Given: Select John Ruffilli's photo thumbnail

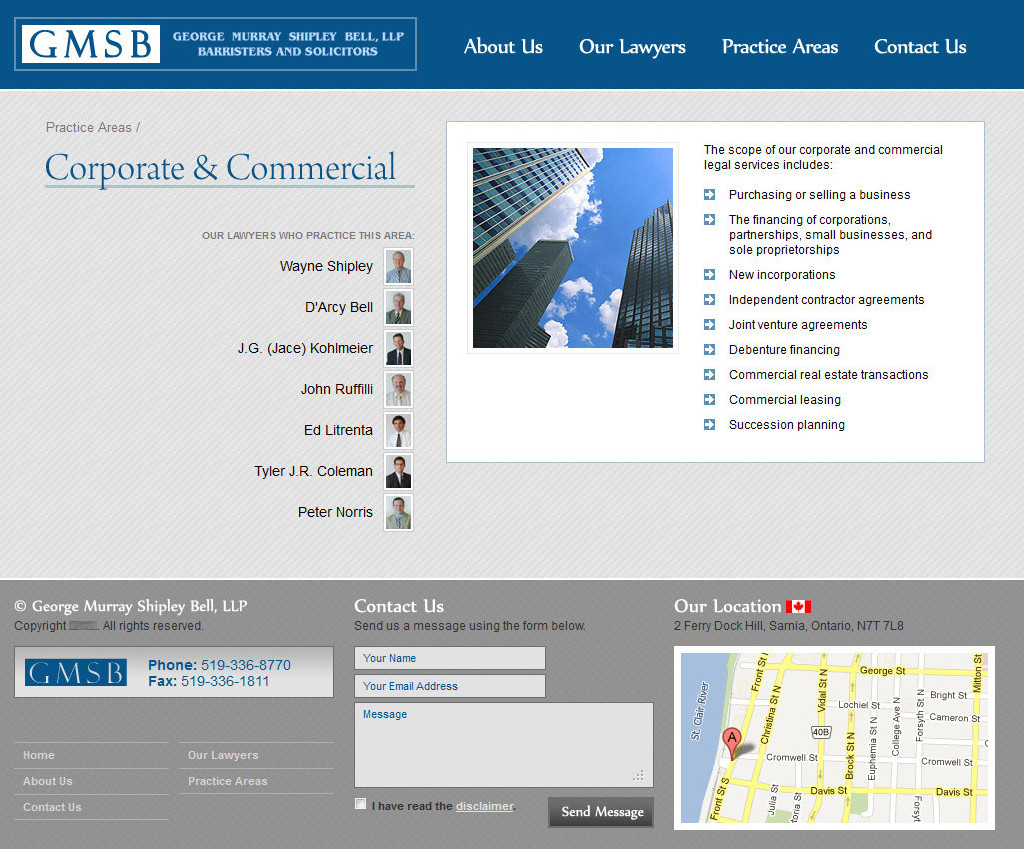Looking at the screenshot, I should 399,390.
